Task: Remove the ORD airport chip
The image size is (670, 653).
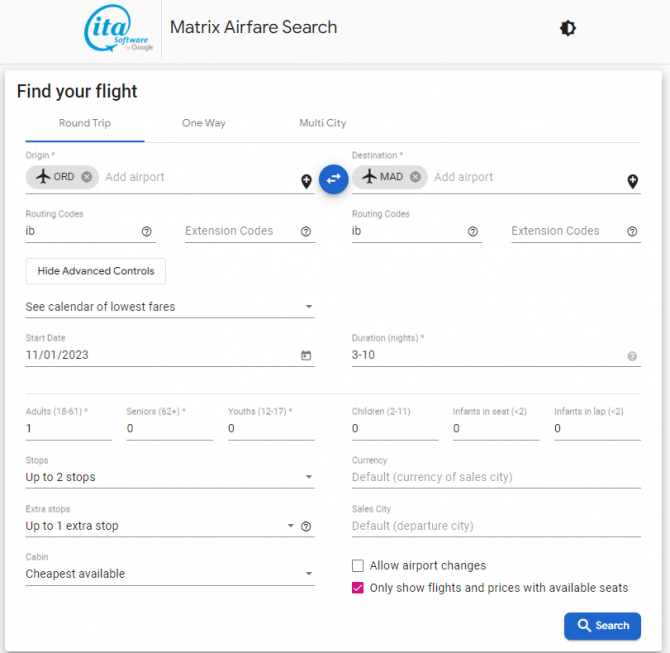Action: [x=87, y=177]
